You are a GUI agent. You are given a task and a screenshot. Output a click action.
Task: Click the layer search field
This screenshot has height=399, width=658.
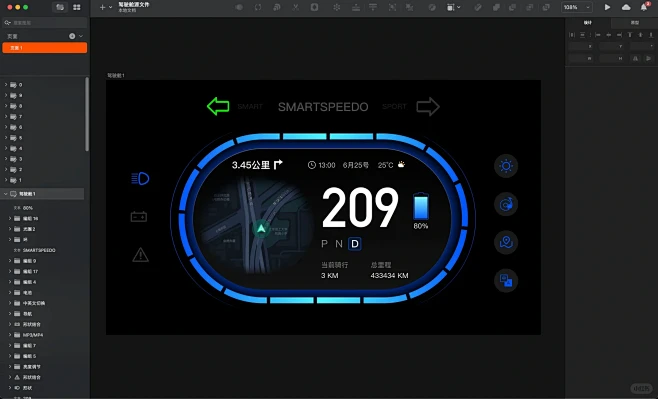click(45, 23)
